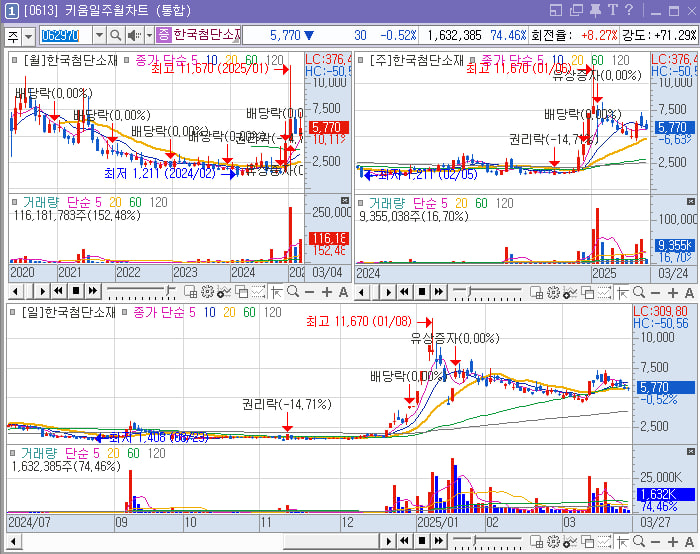Screen dimensions: 700x554
Task: Stop the weekly chart playback
Action: [x=422, y=292]
